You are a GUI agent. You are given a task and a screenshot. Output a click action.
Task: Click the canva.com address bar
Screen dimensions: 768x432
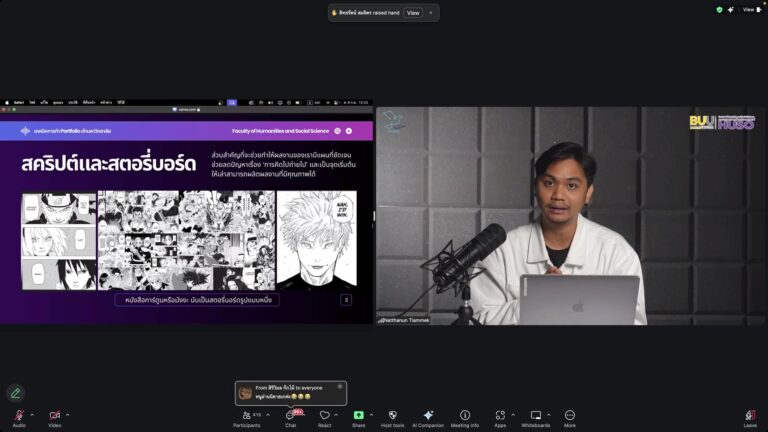coord(187,110)
